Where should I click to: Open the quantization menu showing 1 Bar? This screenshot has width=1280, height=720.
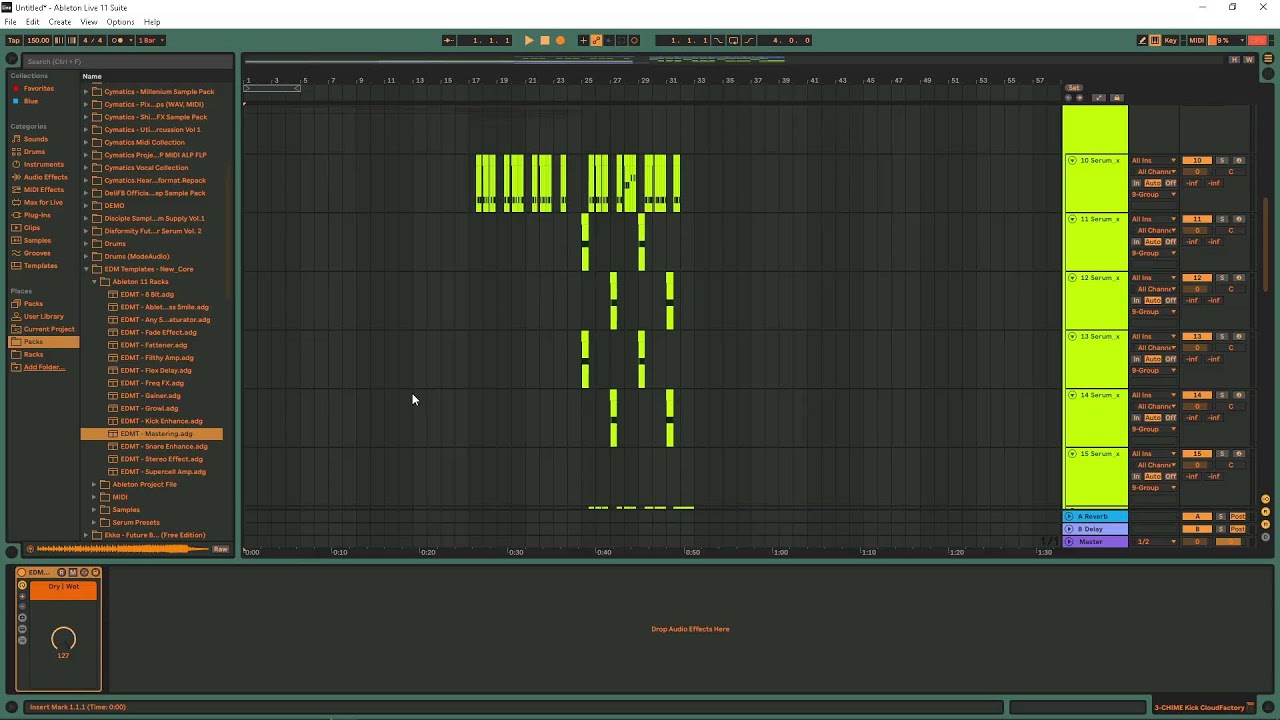pyautogui.click(x=150, y=40)
